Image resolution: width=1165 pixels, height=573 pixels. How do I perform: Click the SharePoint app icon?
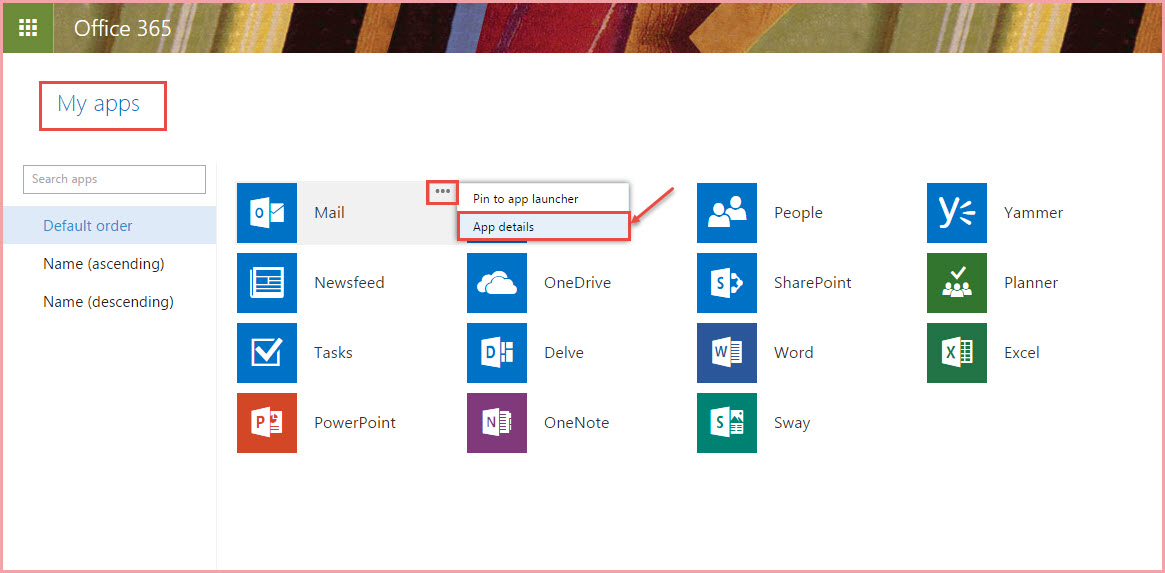tap(727, 282)
